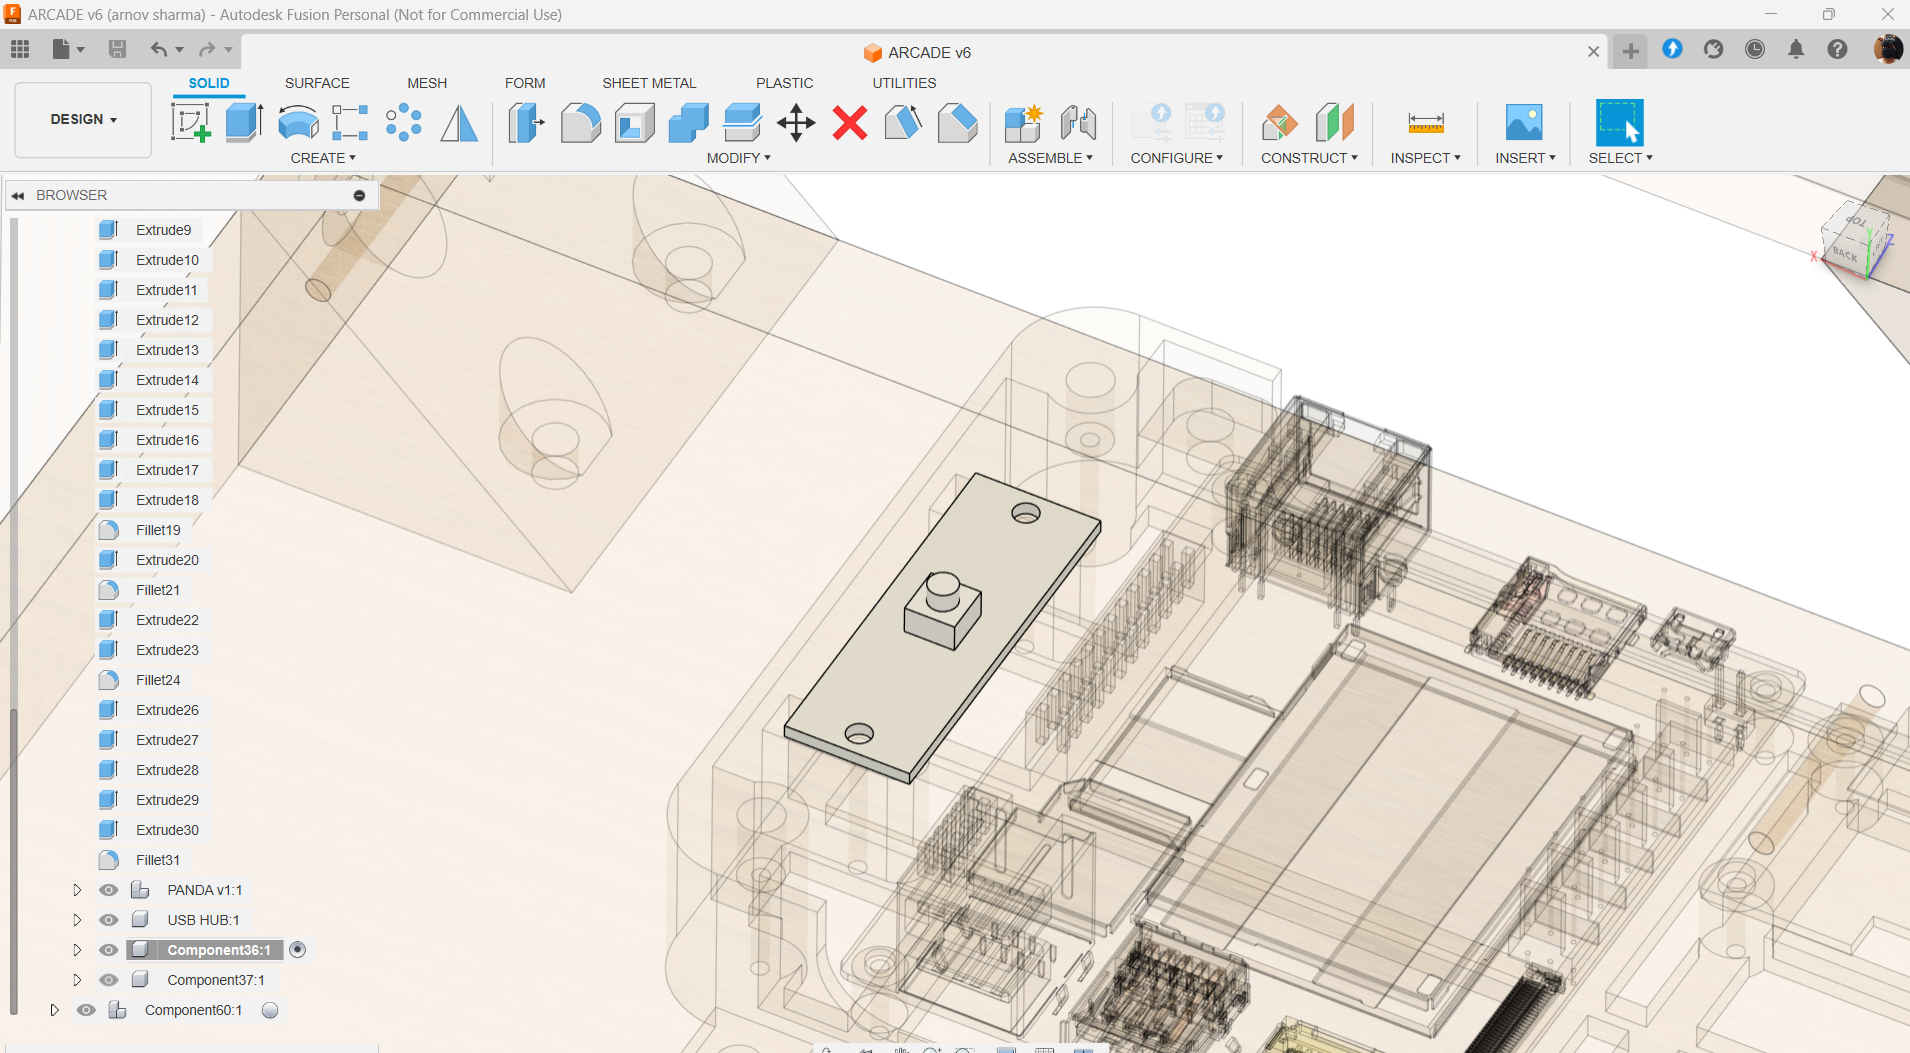Expand the Component37:1 tree node
This screenshot has width=1910, height=1053.
[x=77, y=980]
